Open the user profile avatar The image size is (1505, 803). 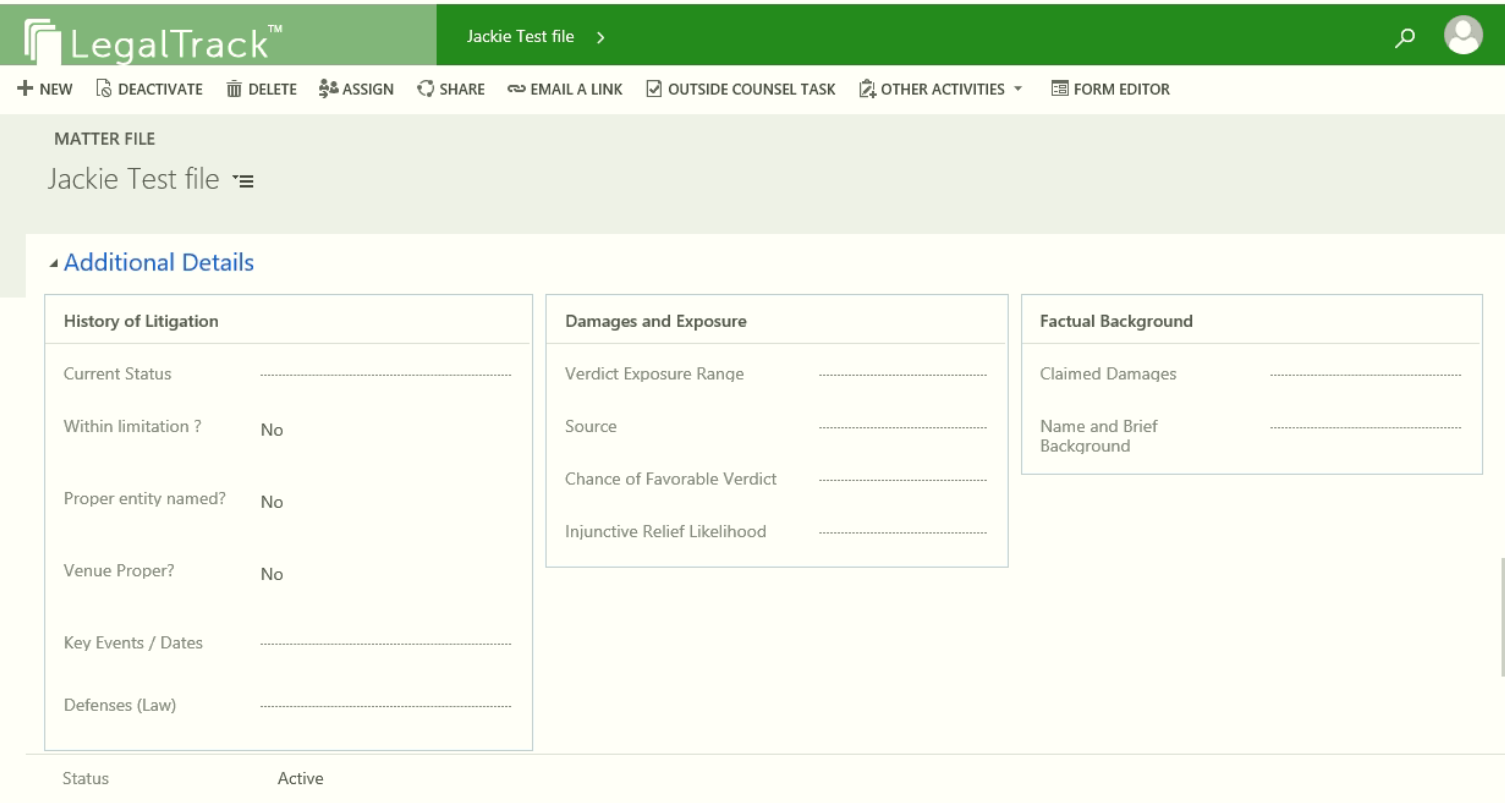pos(1463,35)
